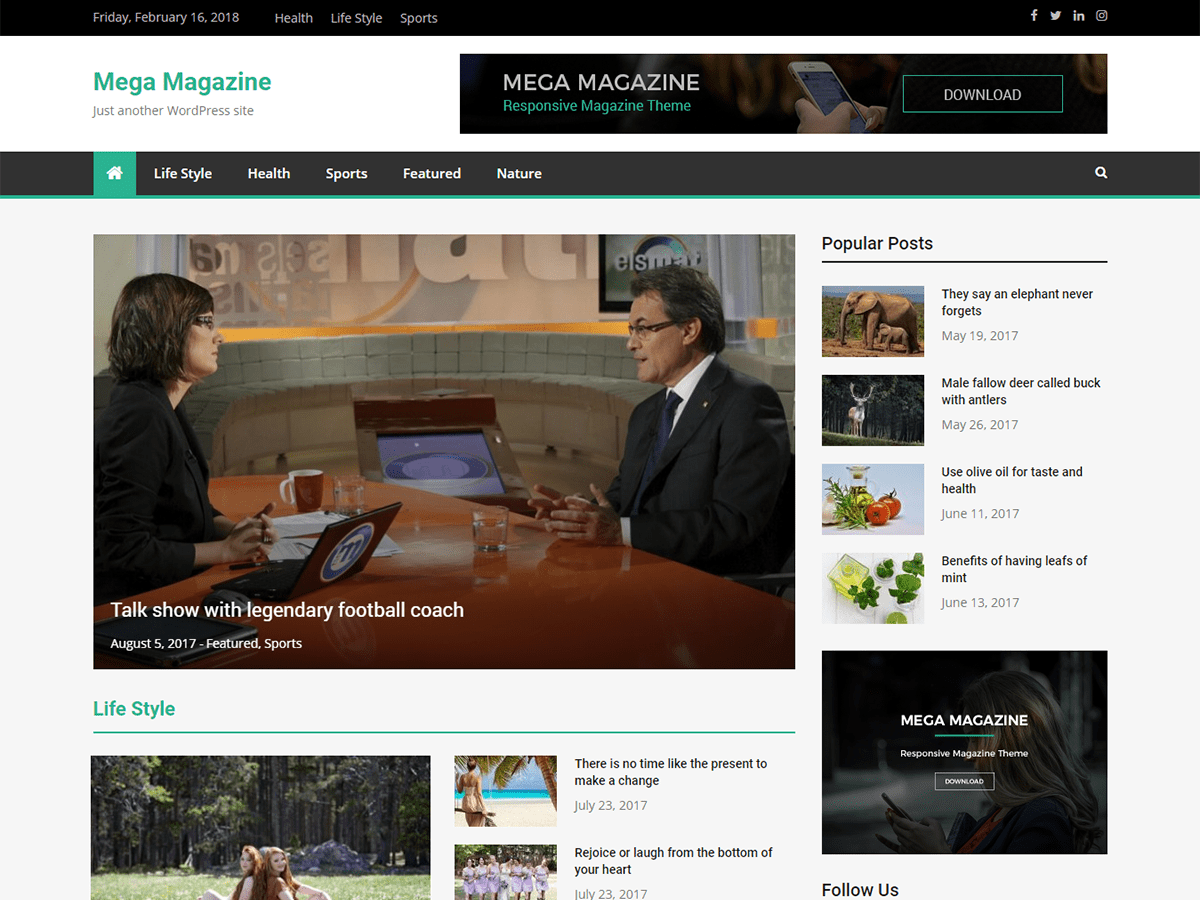
Task: Select Life Style in main navigation
Action: coord(183,173)
